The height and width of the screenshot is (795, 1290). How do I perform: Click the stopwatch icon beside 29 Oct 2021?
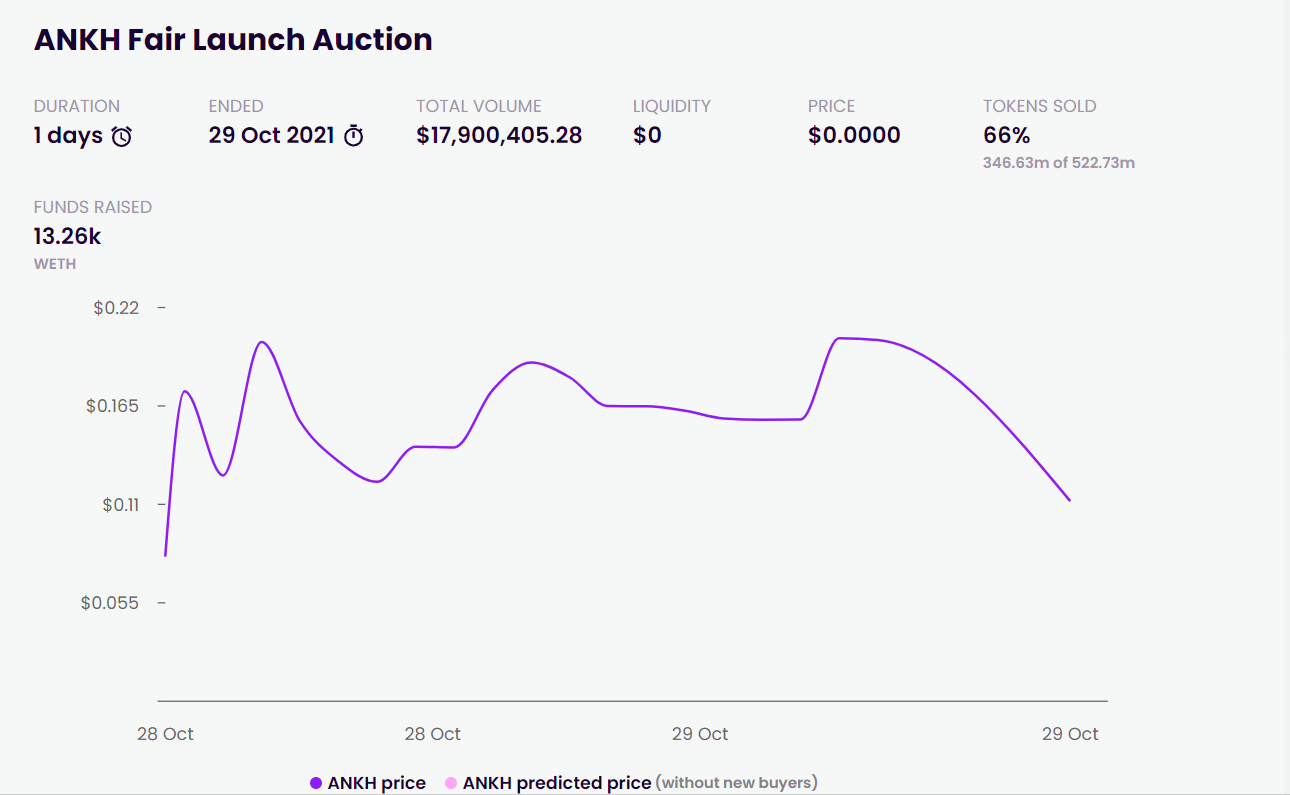(354, 136)
